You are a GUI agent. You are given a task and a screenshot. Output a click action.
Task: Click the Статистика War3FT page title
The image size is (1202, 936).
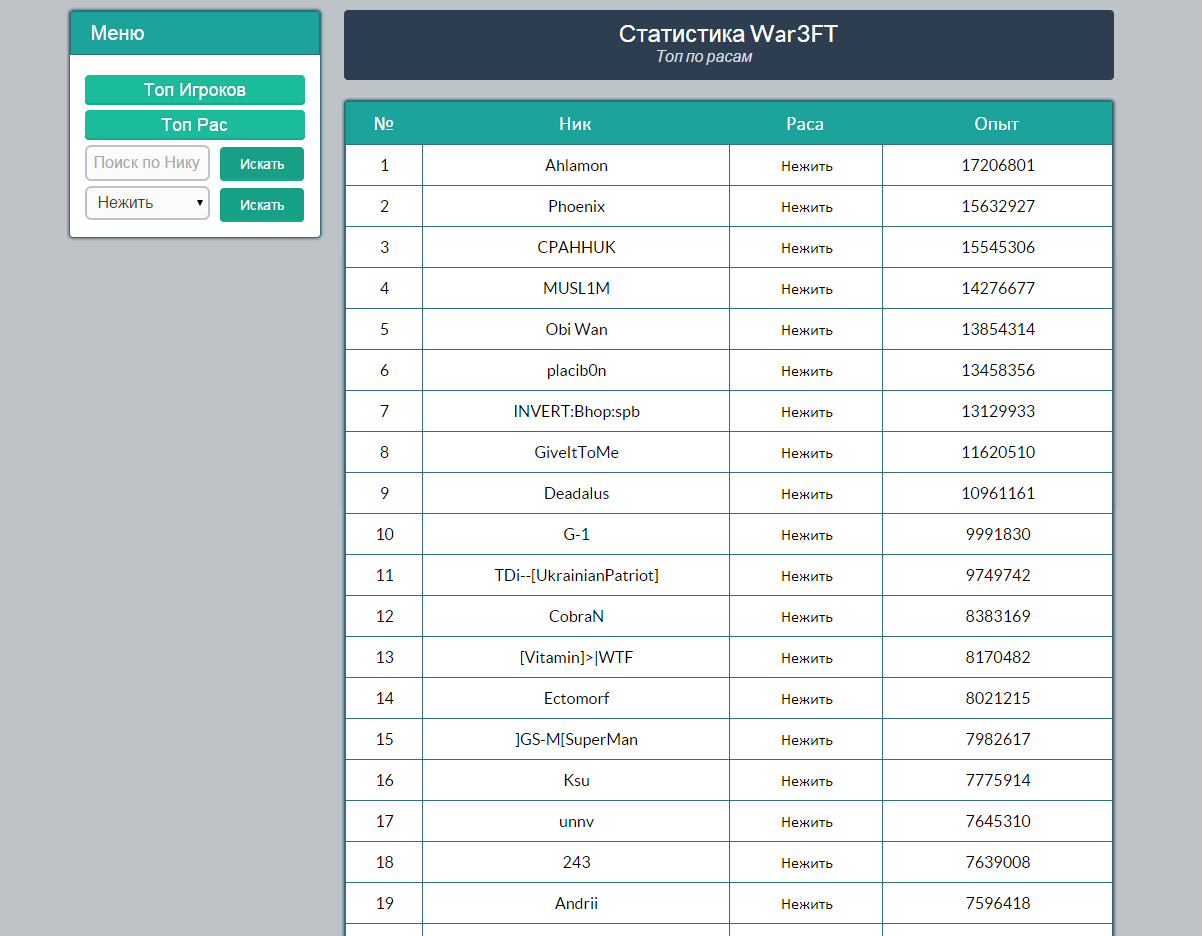(x=728, y=34)
